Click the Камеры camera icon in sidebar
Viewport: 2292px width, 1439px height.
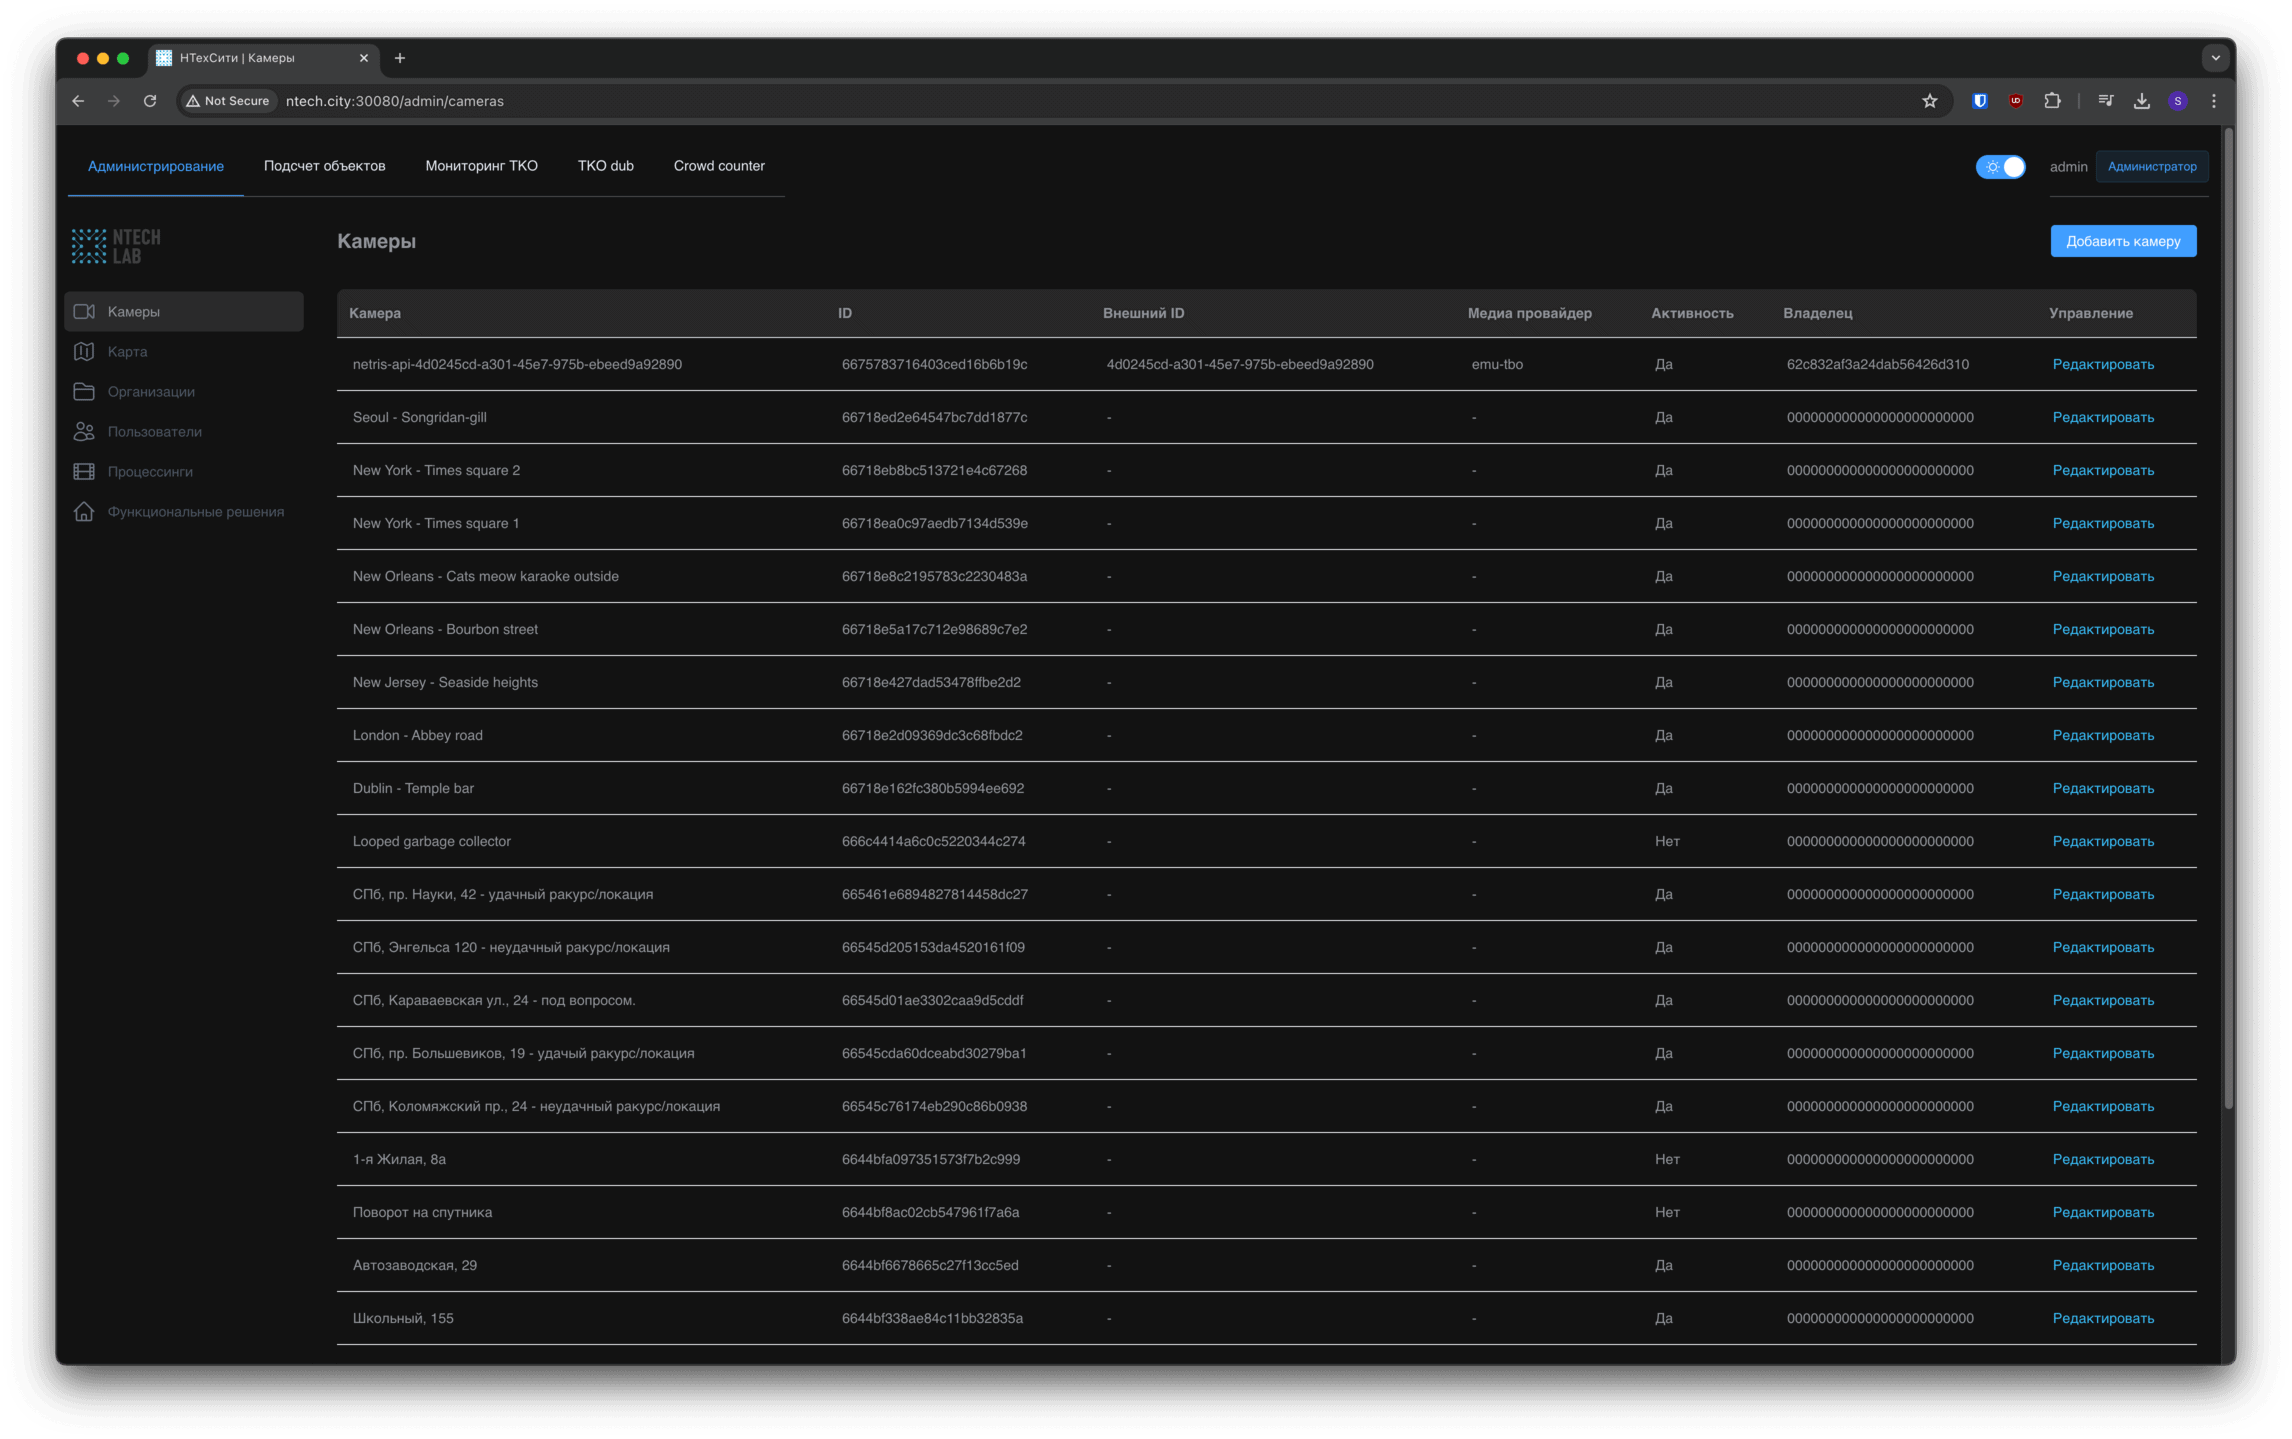coord(85,312)
